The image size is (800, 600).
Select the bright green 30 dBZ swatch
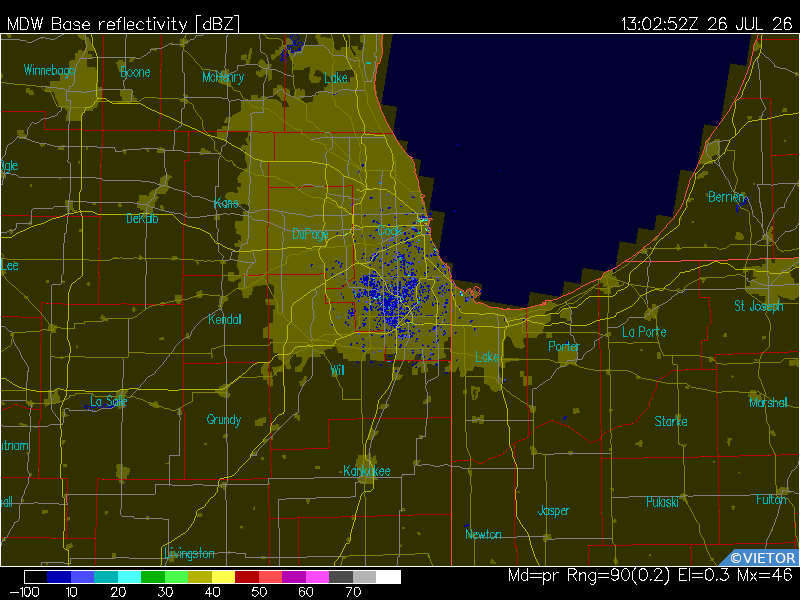click(177, 577)
